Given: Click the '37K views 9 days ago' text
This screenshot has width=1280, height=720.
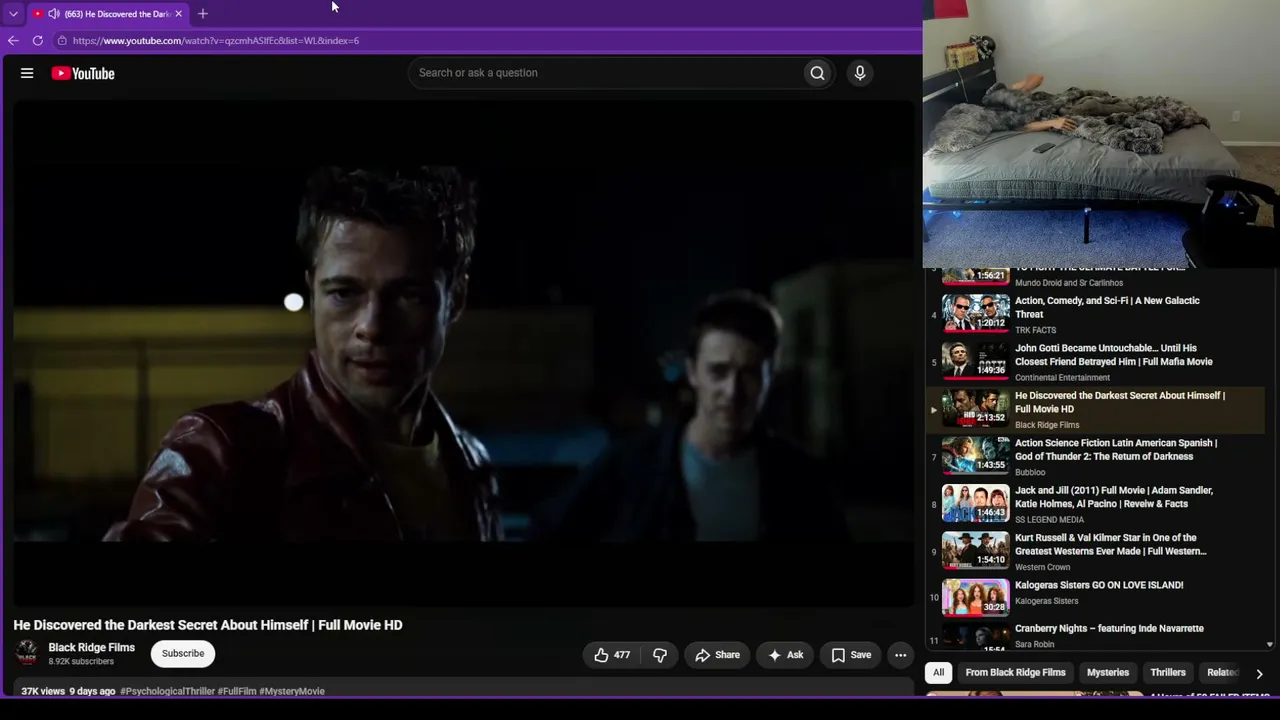Looking at the screenshot, I should pyautogui.click(x=68, y=691).
